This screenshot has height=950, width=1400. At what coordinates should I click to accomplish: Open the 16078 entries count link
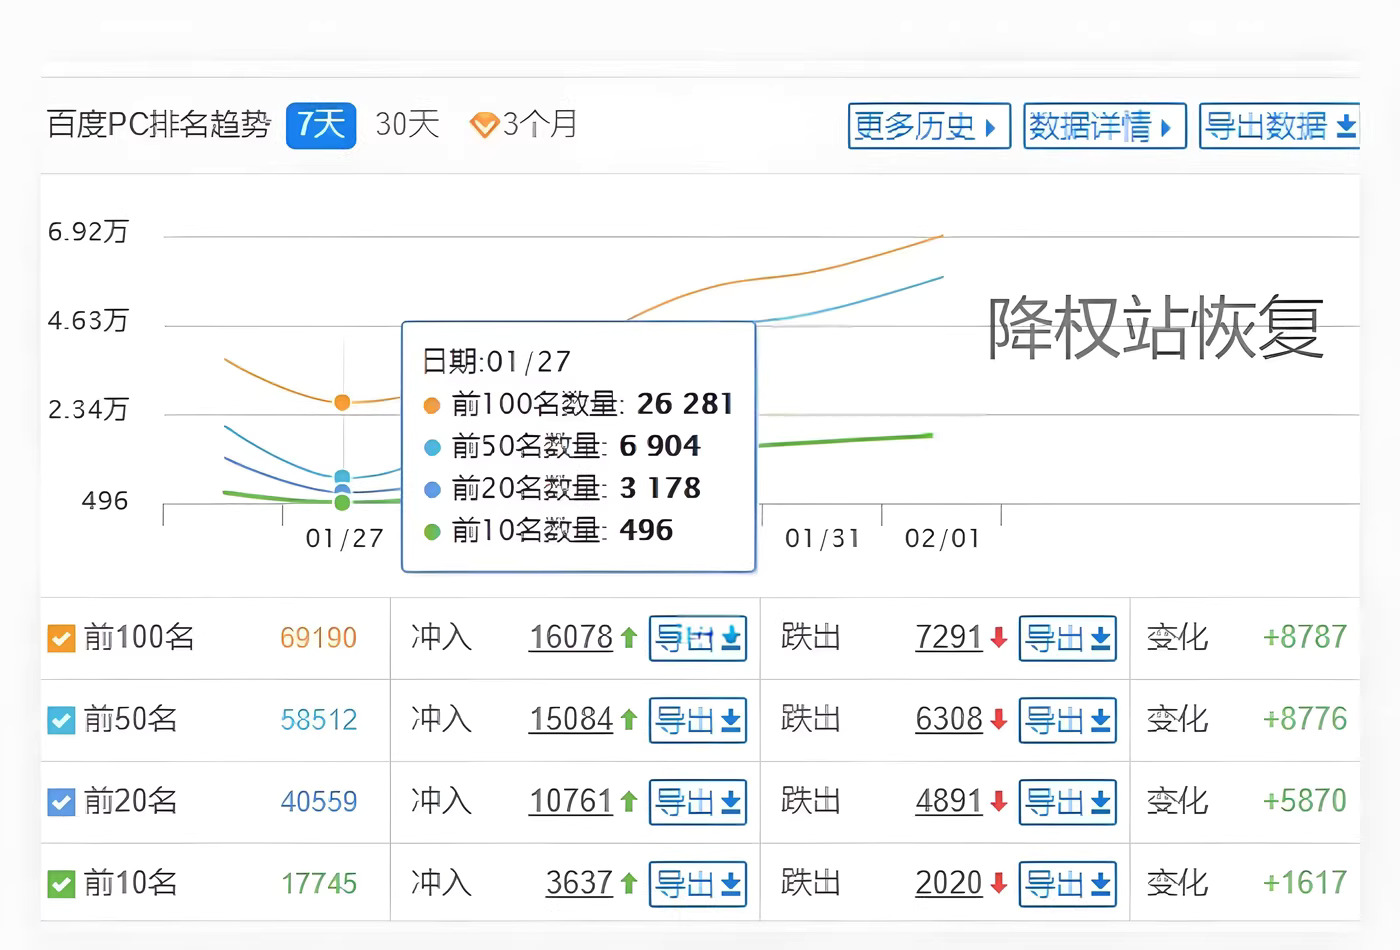coord(570,637)
